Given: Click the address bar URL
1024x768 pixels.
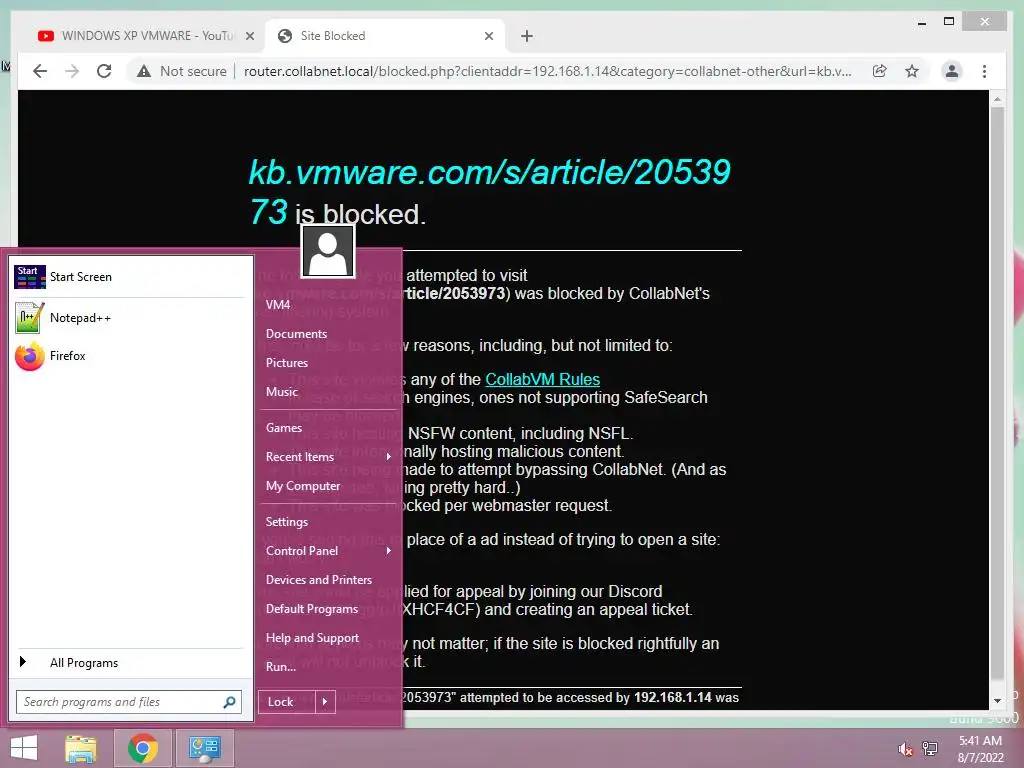Looking at the screenshot, I should point(547,71).
